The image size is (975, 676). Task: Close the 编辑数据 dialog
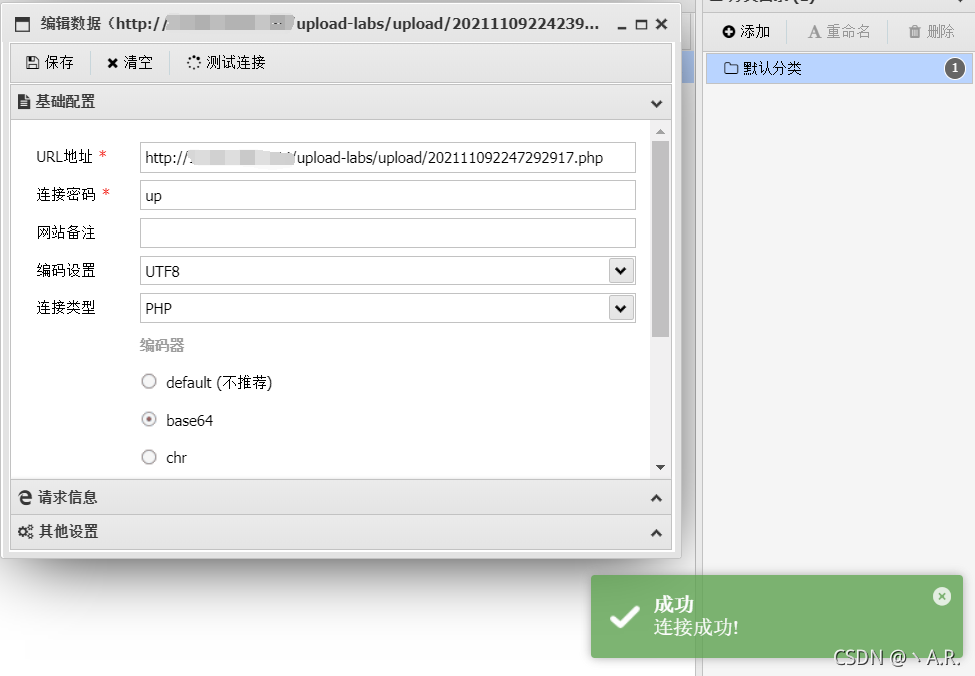tap(662, 24)
